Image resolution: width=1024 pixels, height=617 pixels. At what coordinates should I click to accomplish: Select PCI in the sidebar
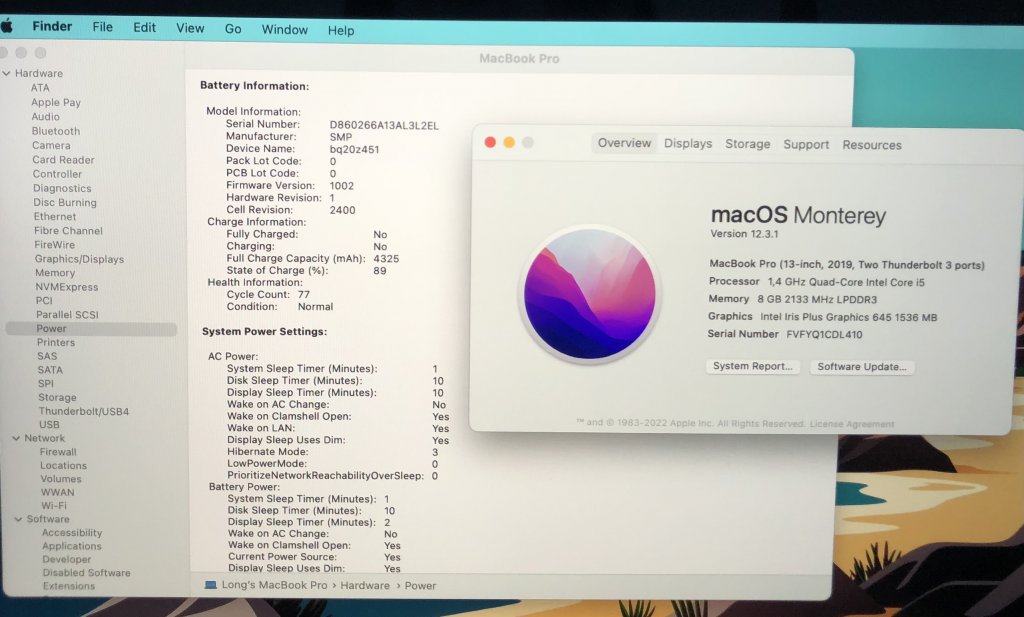(x=44, y=300)
